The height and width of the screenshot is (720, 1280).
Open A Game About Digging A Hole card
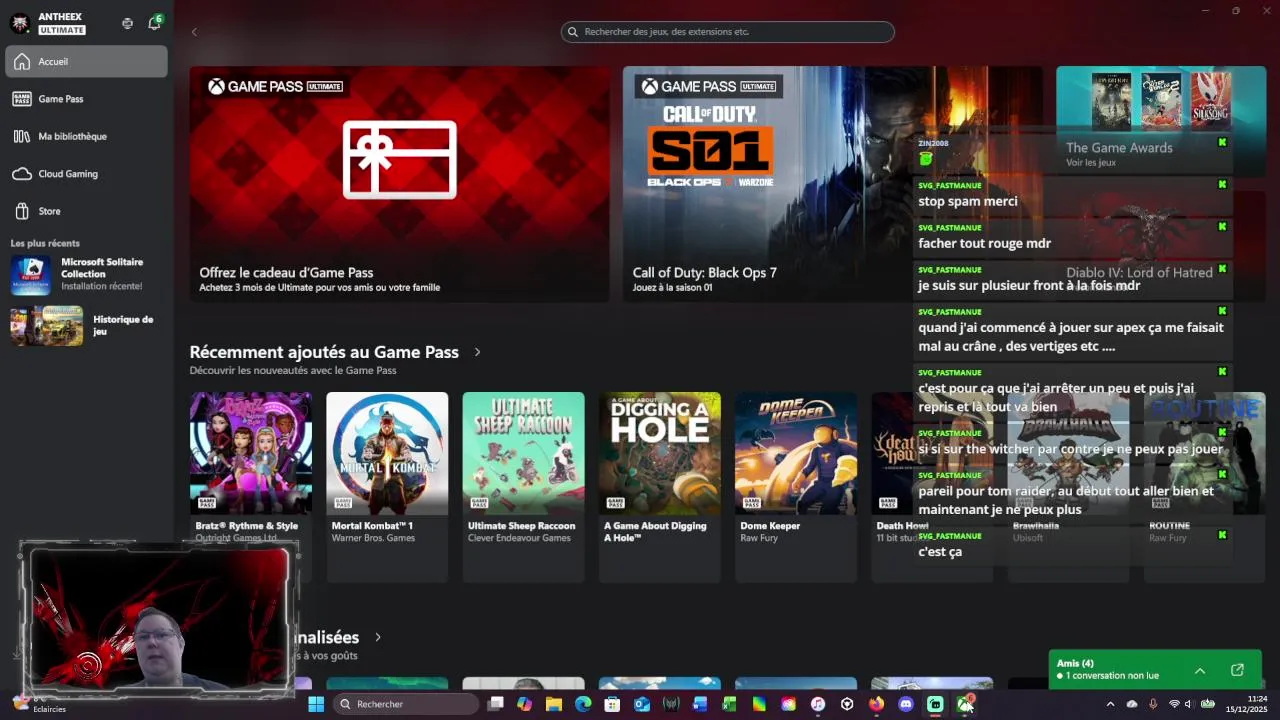click(x=659, y=487)
